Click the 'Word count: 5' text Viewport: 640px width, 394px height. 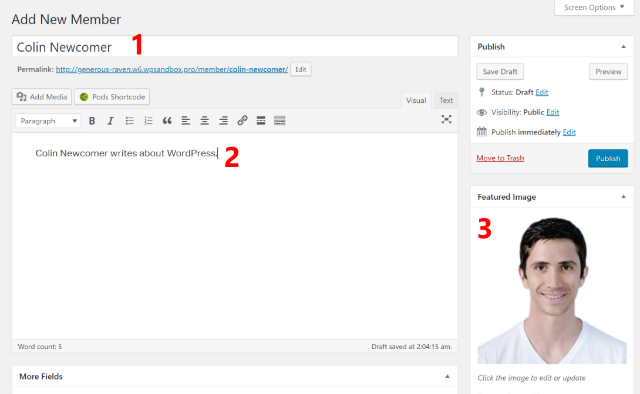click(40, 347)
